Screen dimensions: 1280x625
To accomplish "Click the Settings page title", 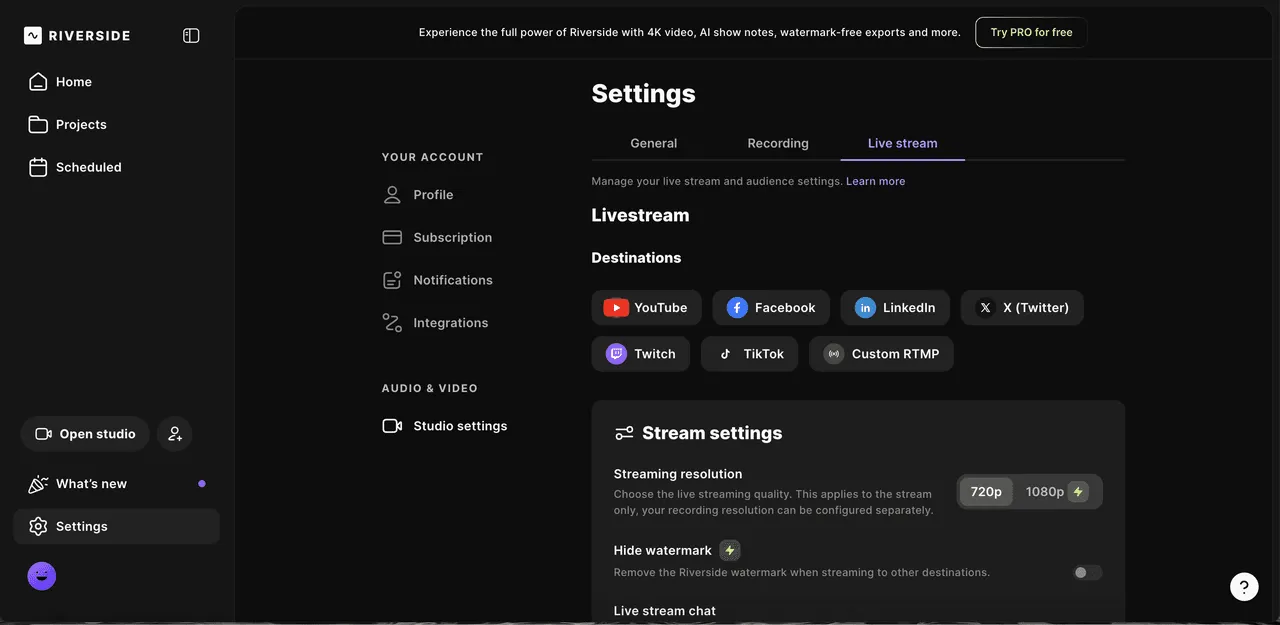I will click(x=644, y=94).
